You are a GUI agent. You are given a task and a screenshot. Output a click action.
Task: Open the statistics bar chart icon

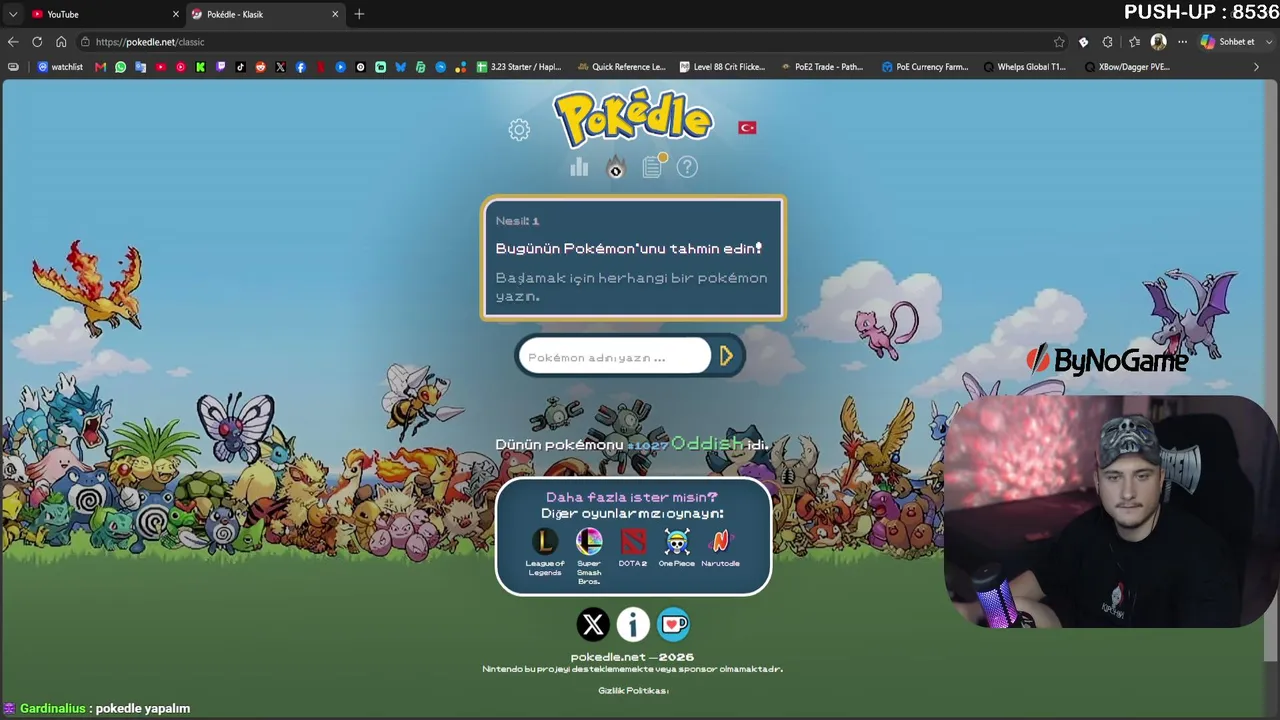coord(579,167)
